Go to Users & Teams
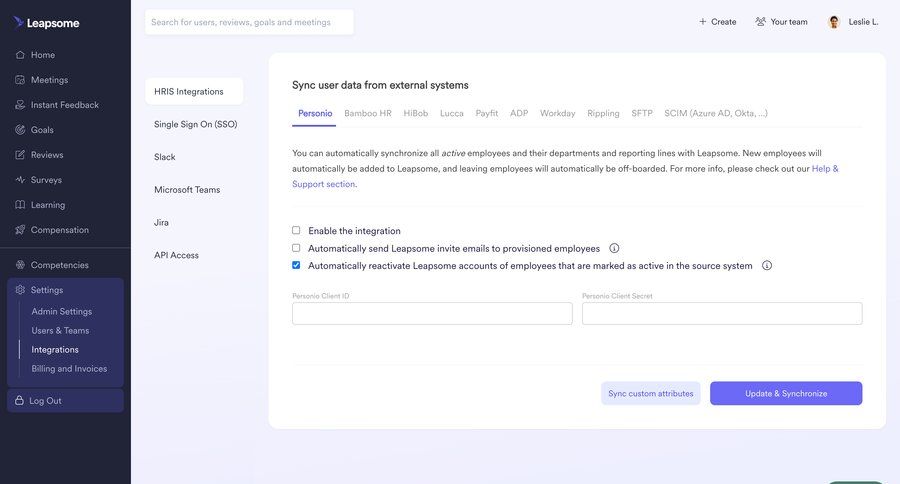900x484 pixels. coord(60,330)
